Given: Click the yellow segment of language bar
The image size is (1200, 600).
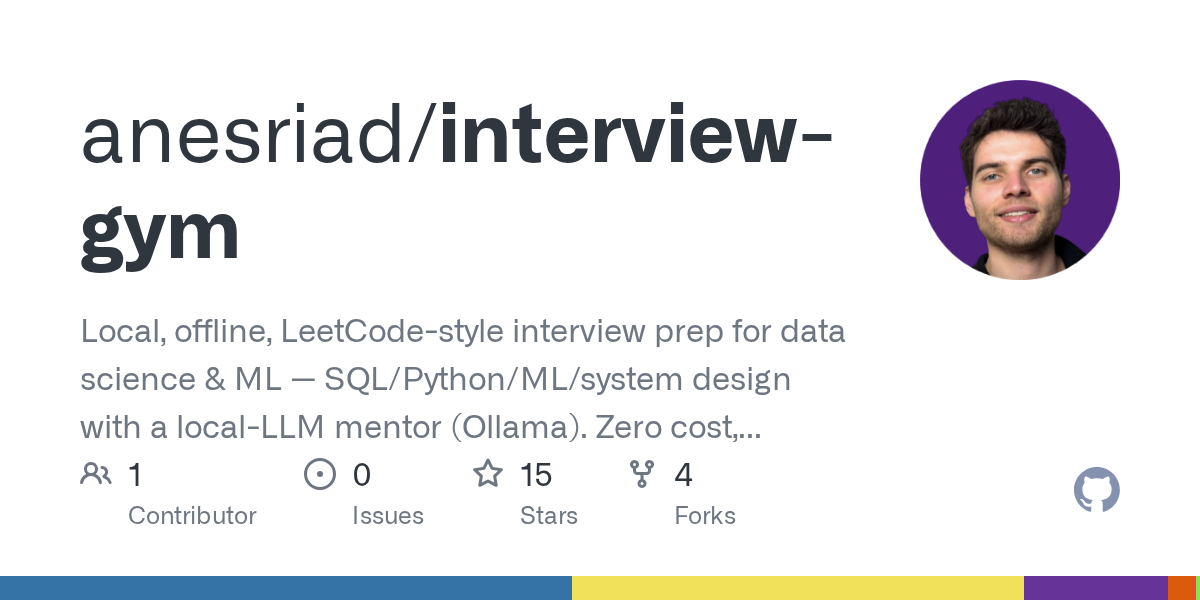Looking at the screenshot, I should tap(798, 588).
